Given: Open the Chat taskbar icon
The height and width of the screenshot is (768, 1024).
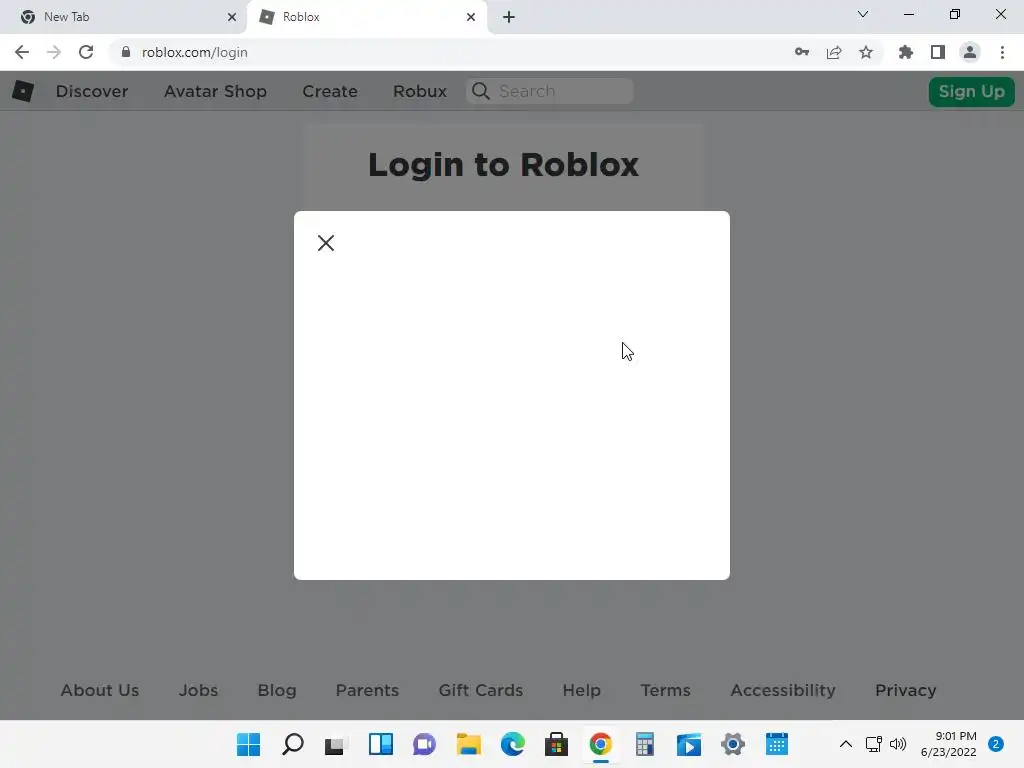Looking at the screenshot, I should (x=424, y=744).
